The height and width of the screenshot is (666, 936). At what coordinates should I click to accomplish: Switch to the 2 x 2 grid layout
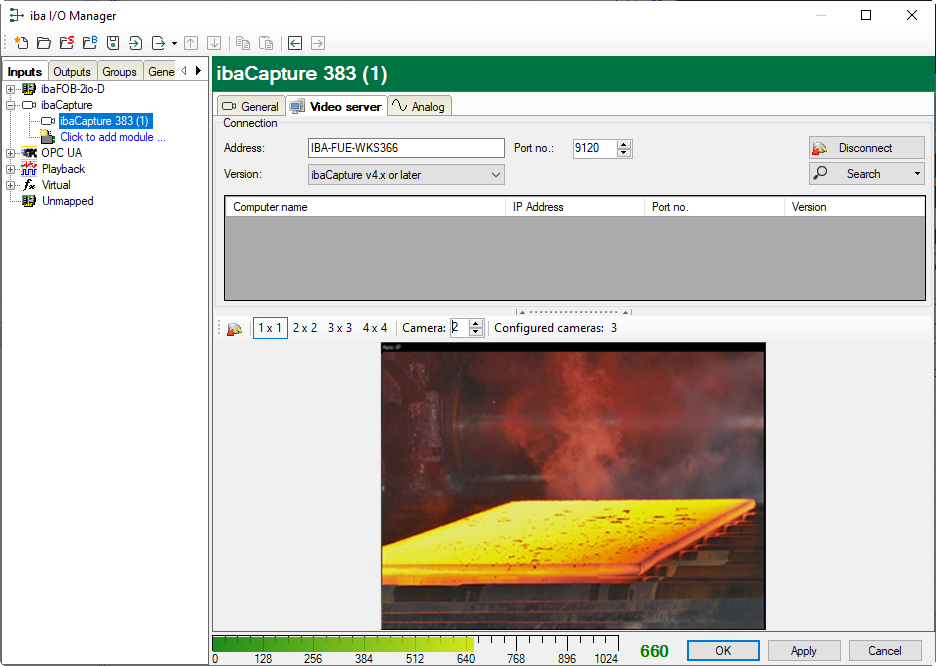[x=305, y=328]
